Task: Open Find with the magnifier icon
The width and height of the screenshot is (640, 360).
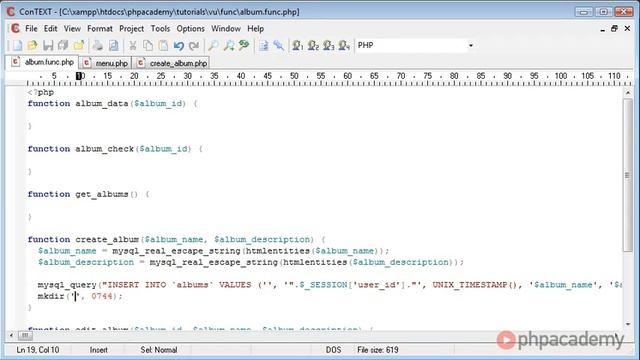Action: [213, 45]
